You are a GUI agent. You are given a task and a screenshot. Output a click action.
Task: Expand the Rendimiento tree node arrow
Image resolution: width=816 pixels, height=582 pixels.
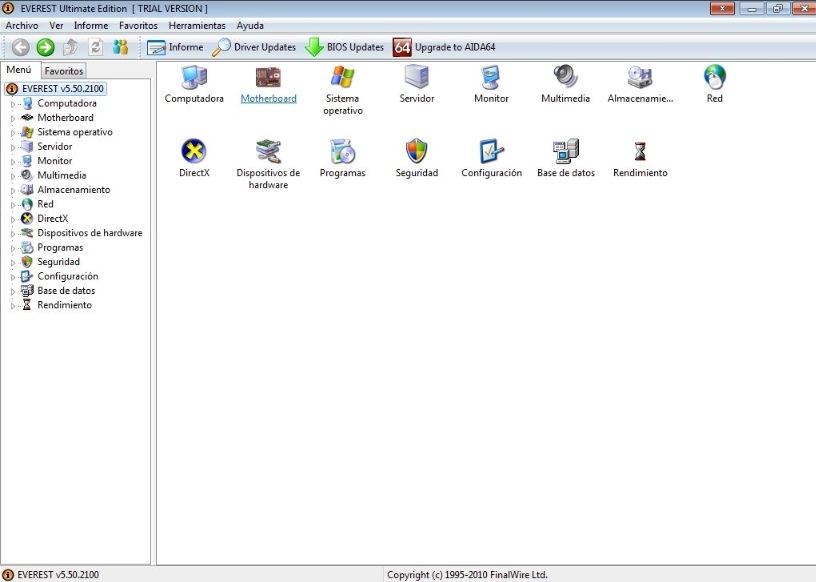[14, 305]
